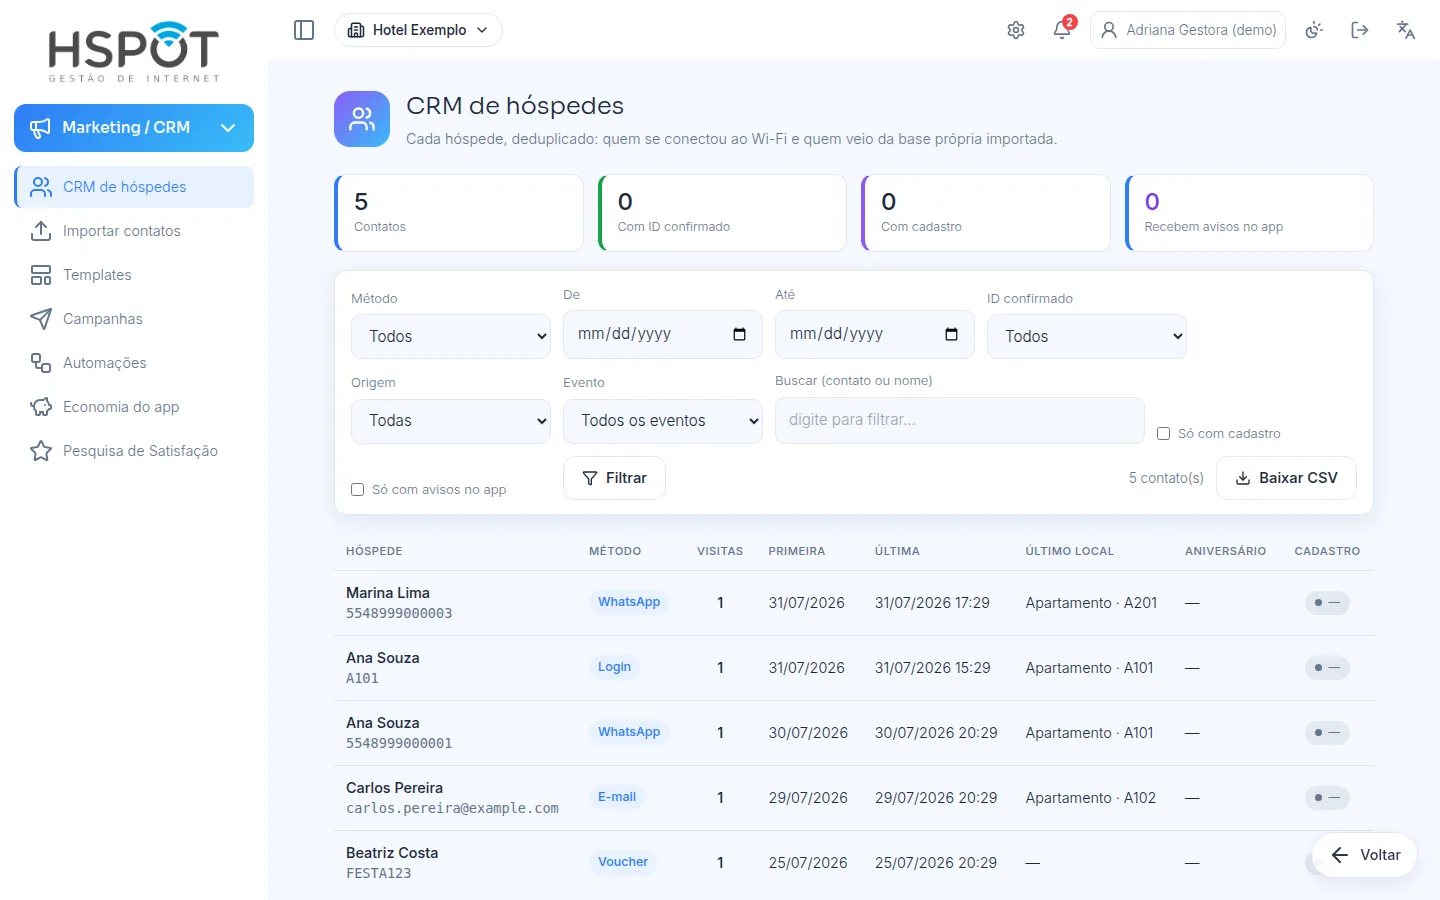The height and width of the screenshot is (900, 1440).
Task: Click the Login method badge
Action: [x=614, y=667]
